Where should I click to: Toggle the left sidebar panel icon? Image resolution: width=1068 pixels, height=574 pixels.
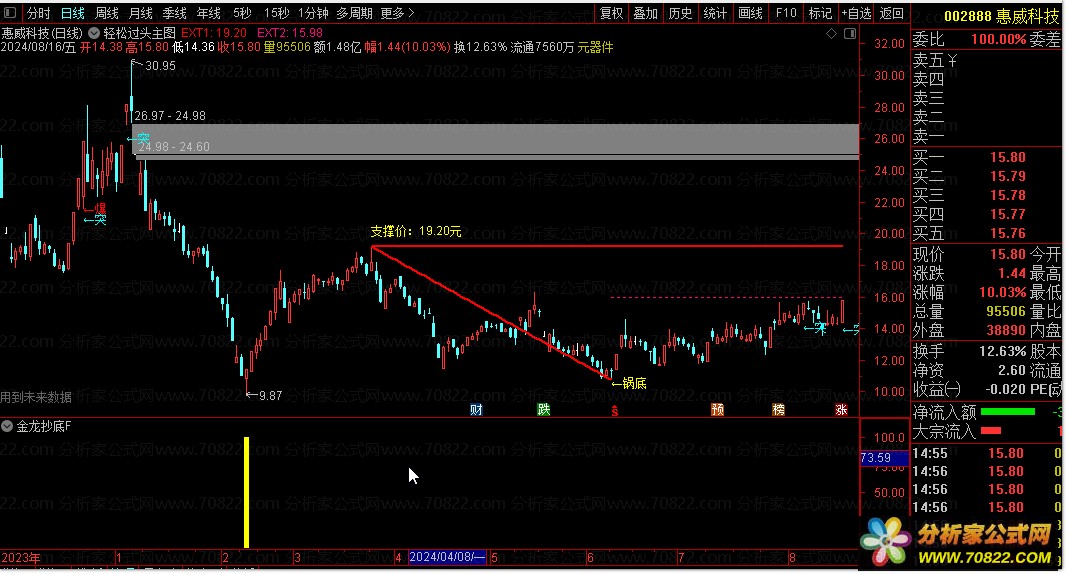[10, 13]
